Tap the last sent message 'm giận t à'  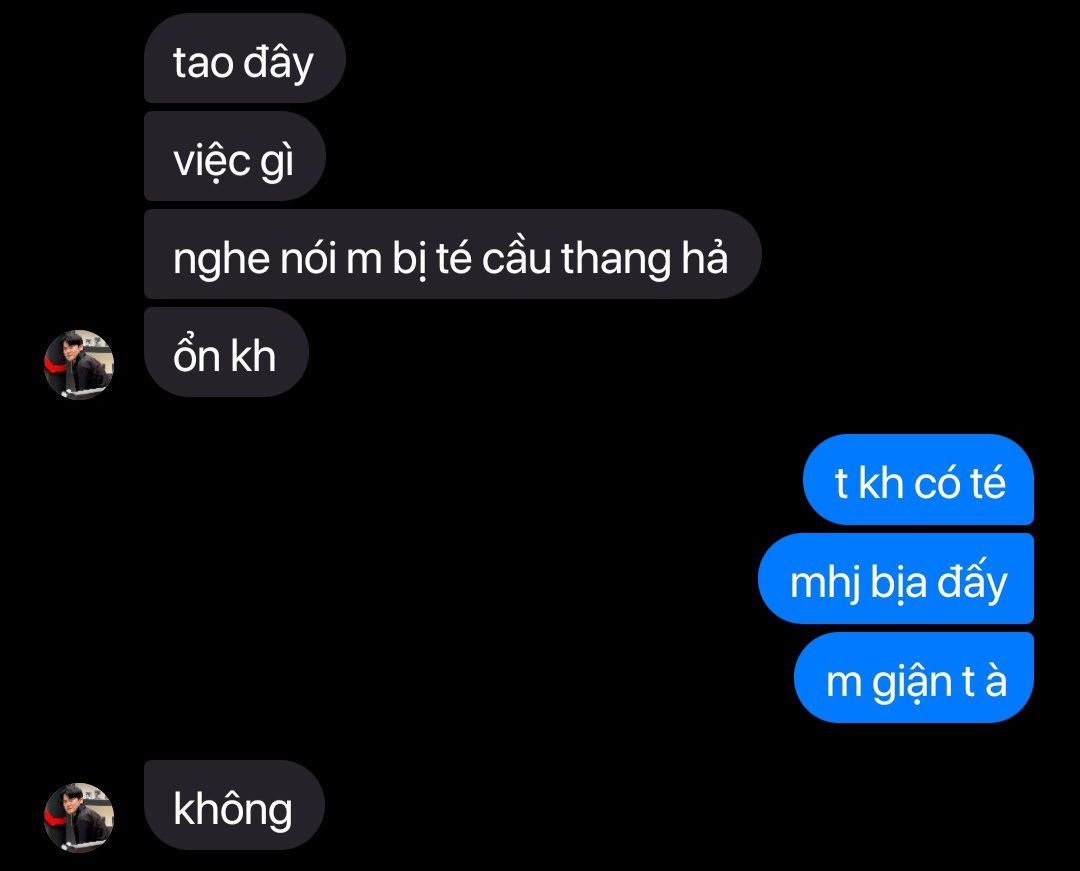click(914, 678)
